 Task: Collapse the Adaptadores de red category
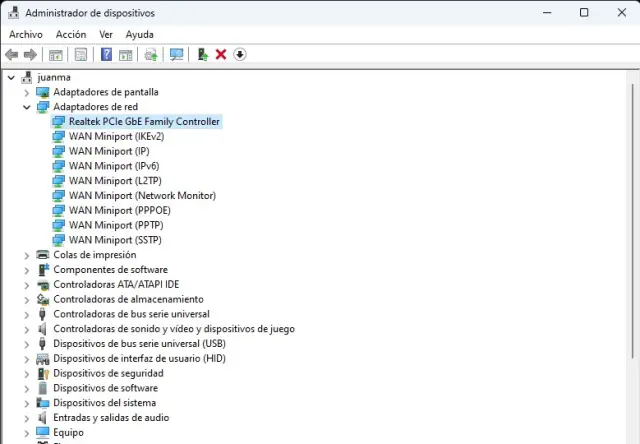[x=27, y=107]
